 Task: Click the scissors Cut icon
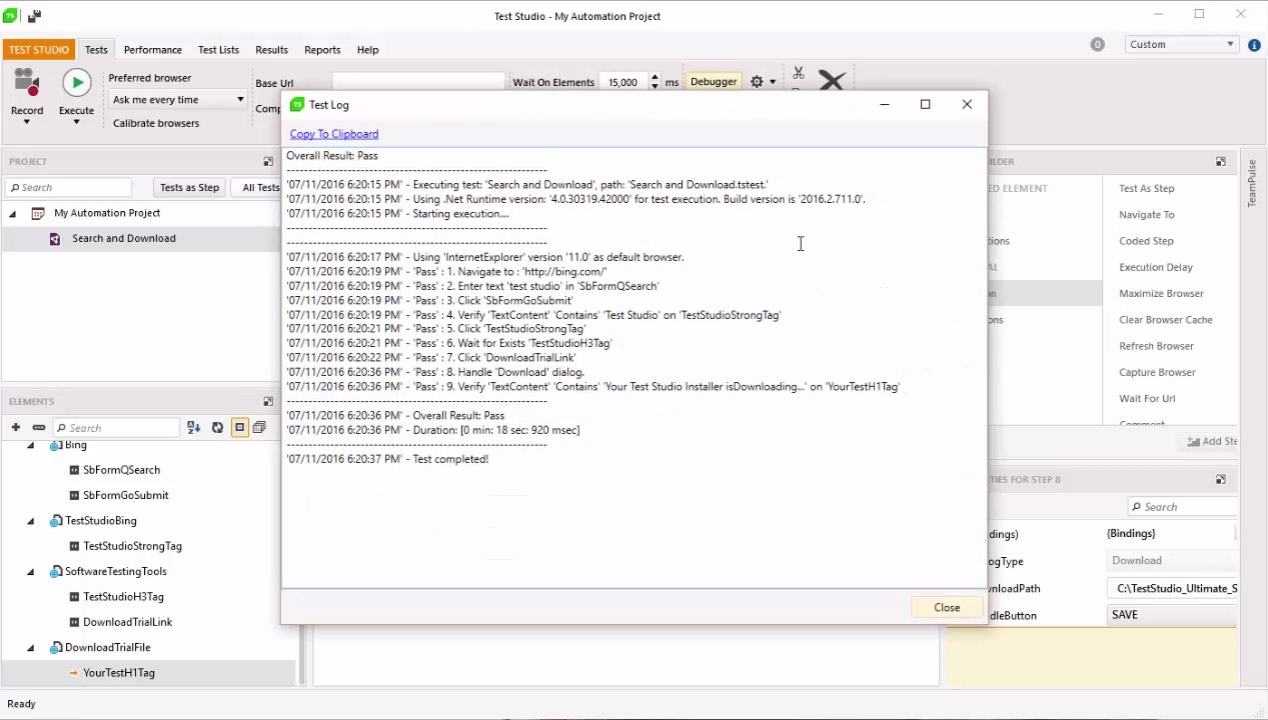coord(798,73)
